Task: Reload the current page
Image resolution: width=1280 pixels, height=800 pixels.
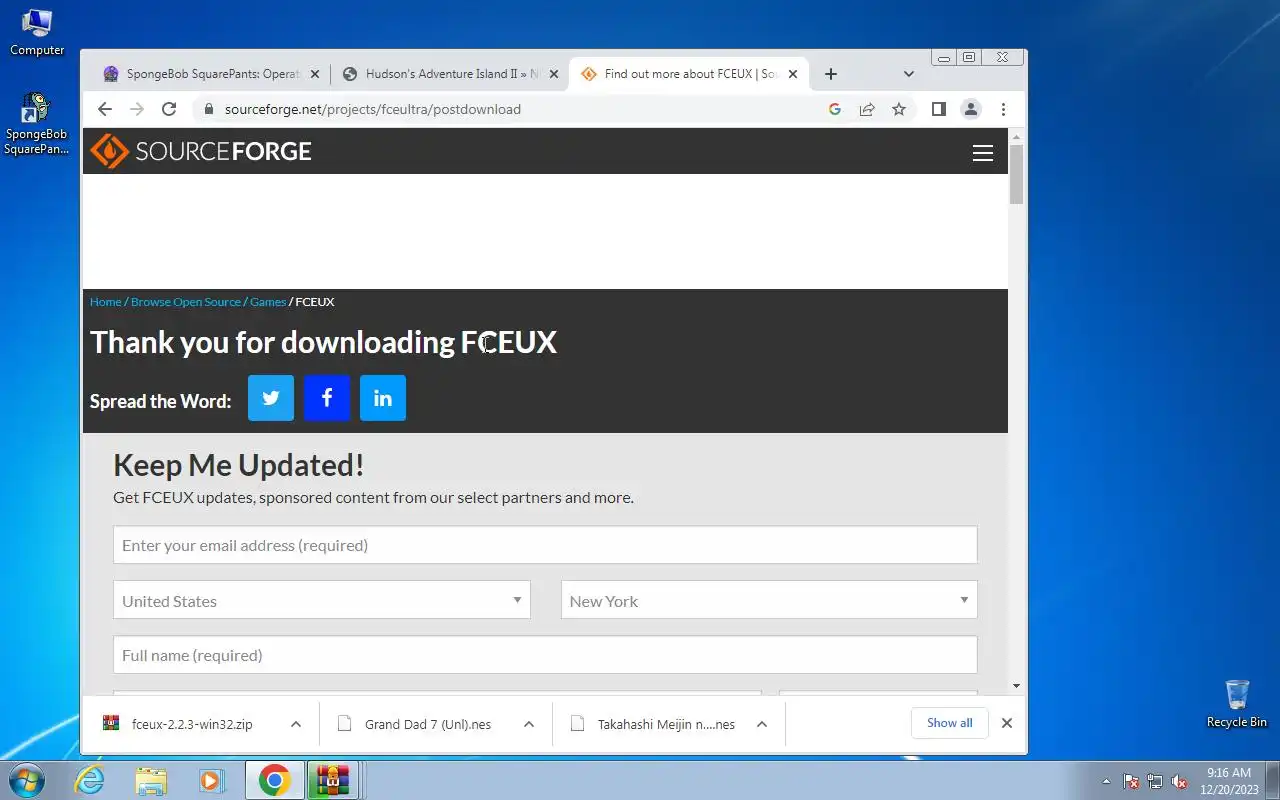Action: pyautogui.click(x=169, y=109)
